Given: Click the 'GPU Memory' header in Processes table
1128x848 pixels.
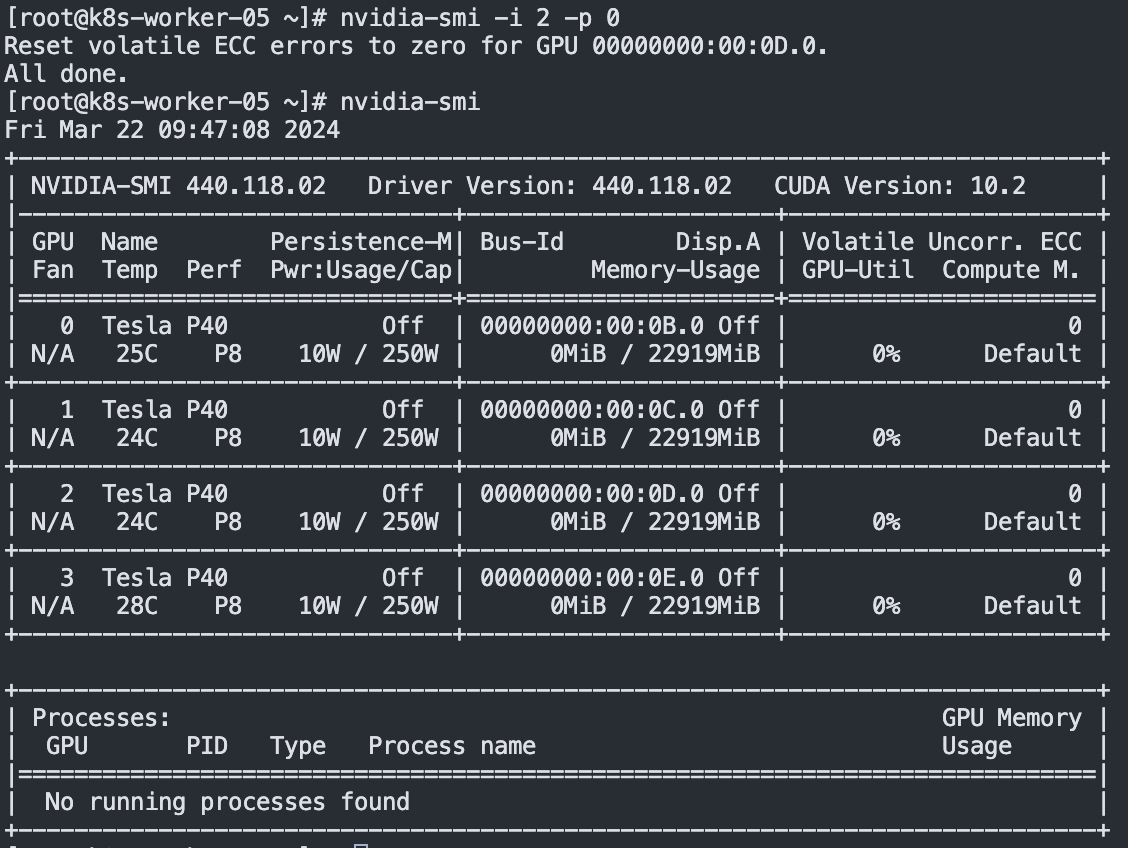Looking at the screenshot, I should (1011, 718).
